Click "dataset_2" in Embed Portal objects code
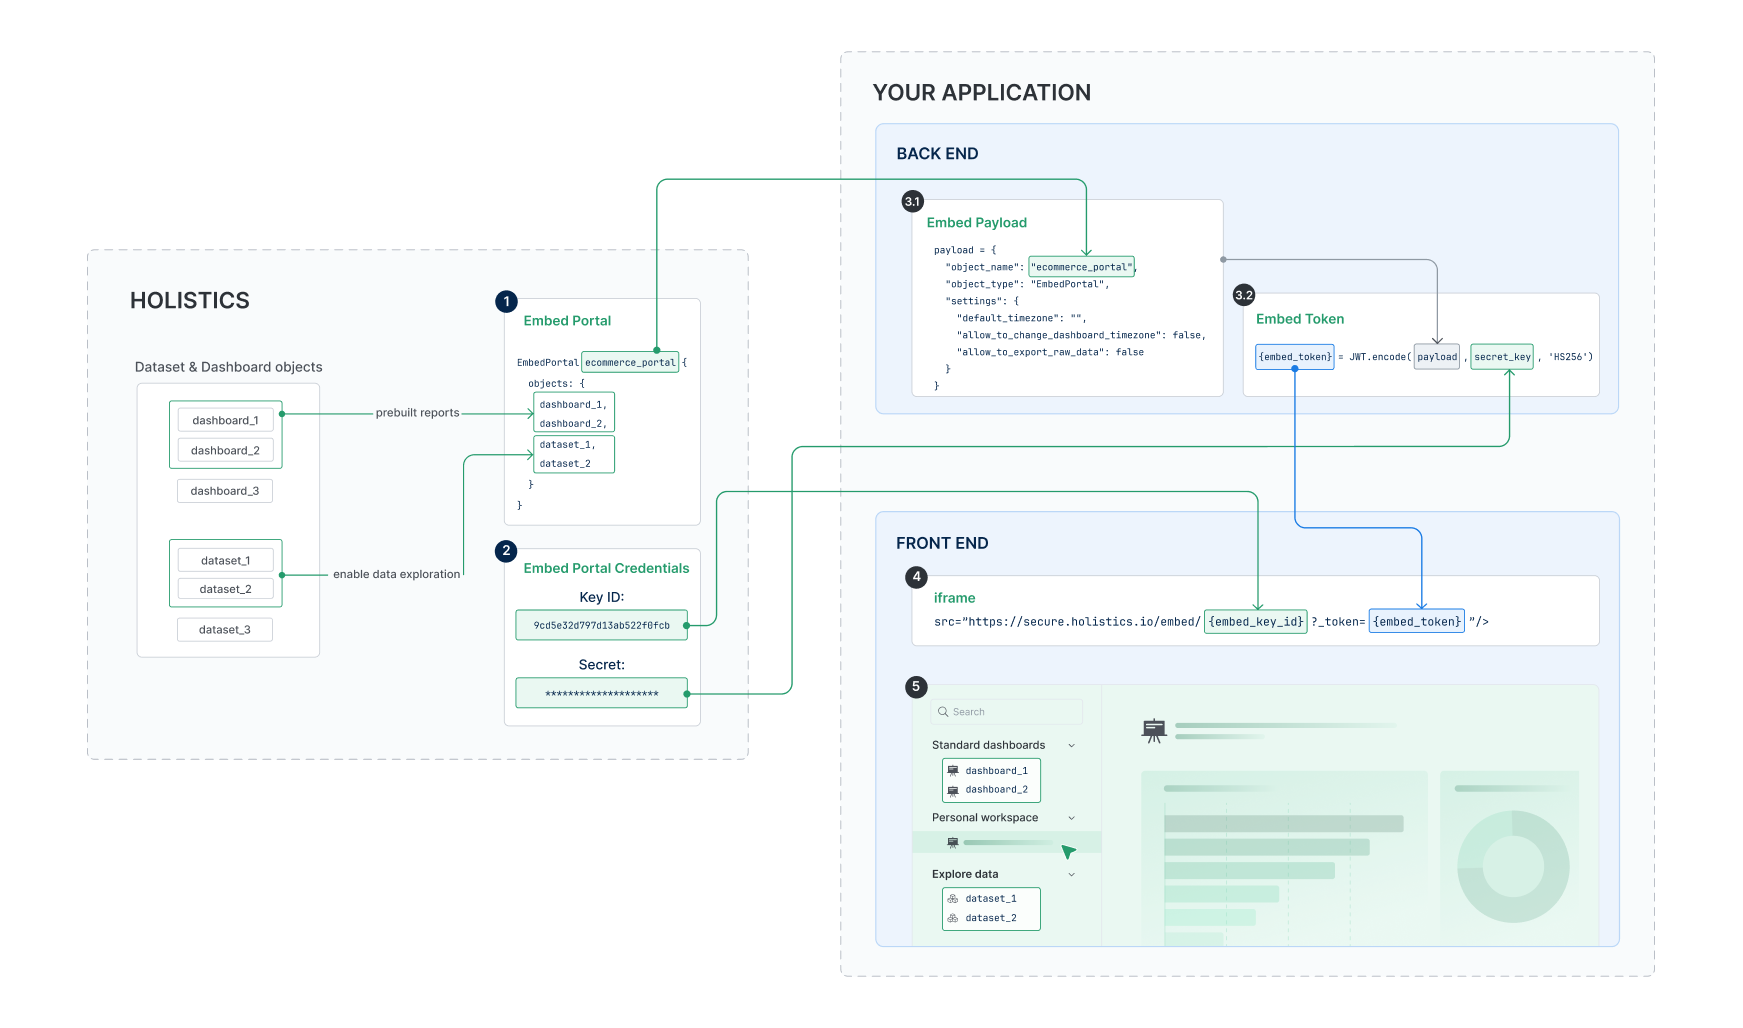Image resolution: width=1743 pixels, height=1028 pixels. [565, 464]
